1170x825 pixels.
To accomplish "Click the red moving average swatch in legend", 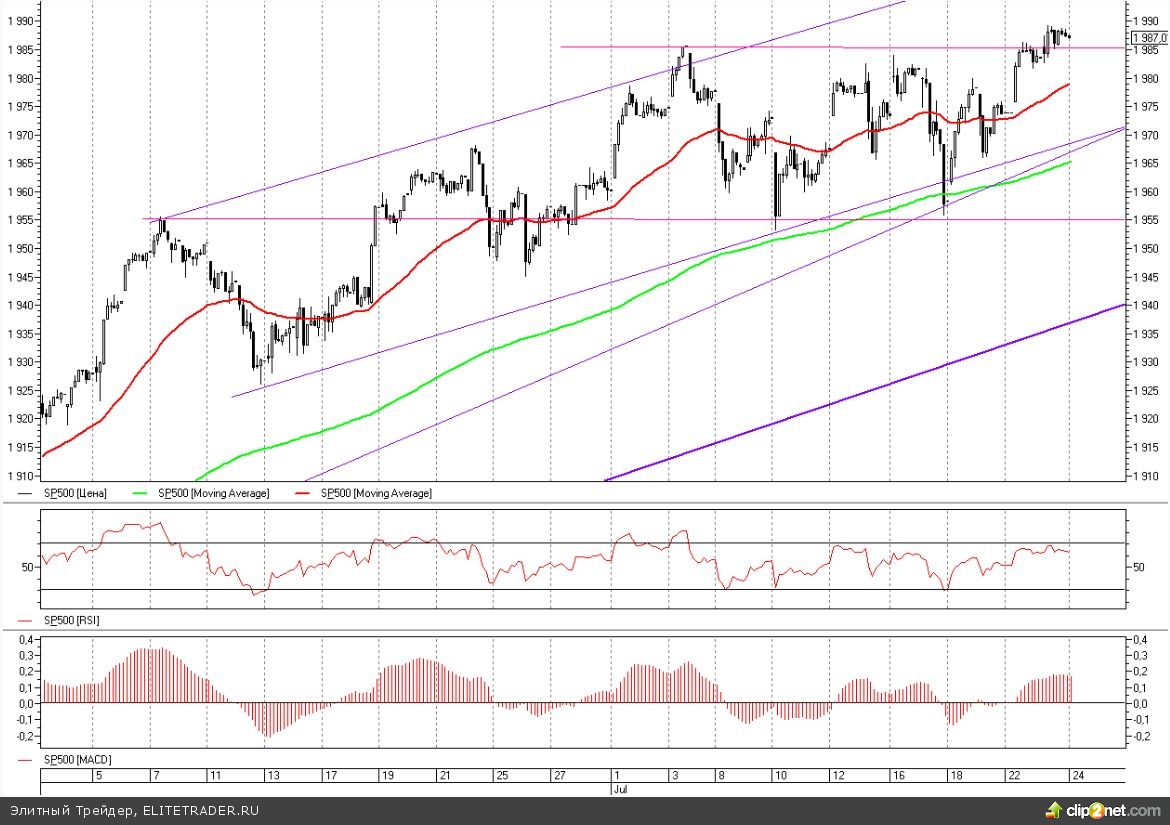I will click(307, 493).
